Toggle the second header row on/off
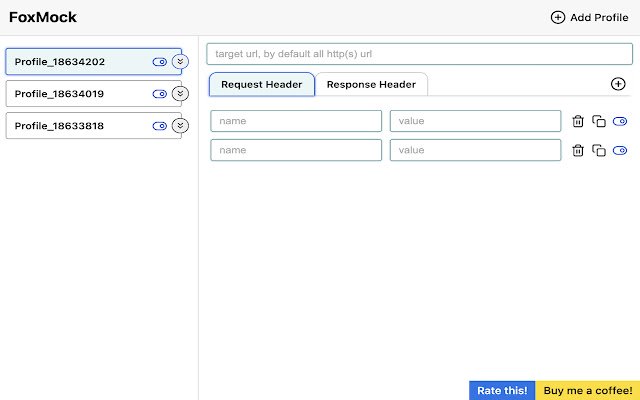The height and width of the screenshot is (400, 640). [x=620, y=151]
